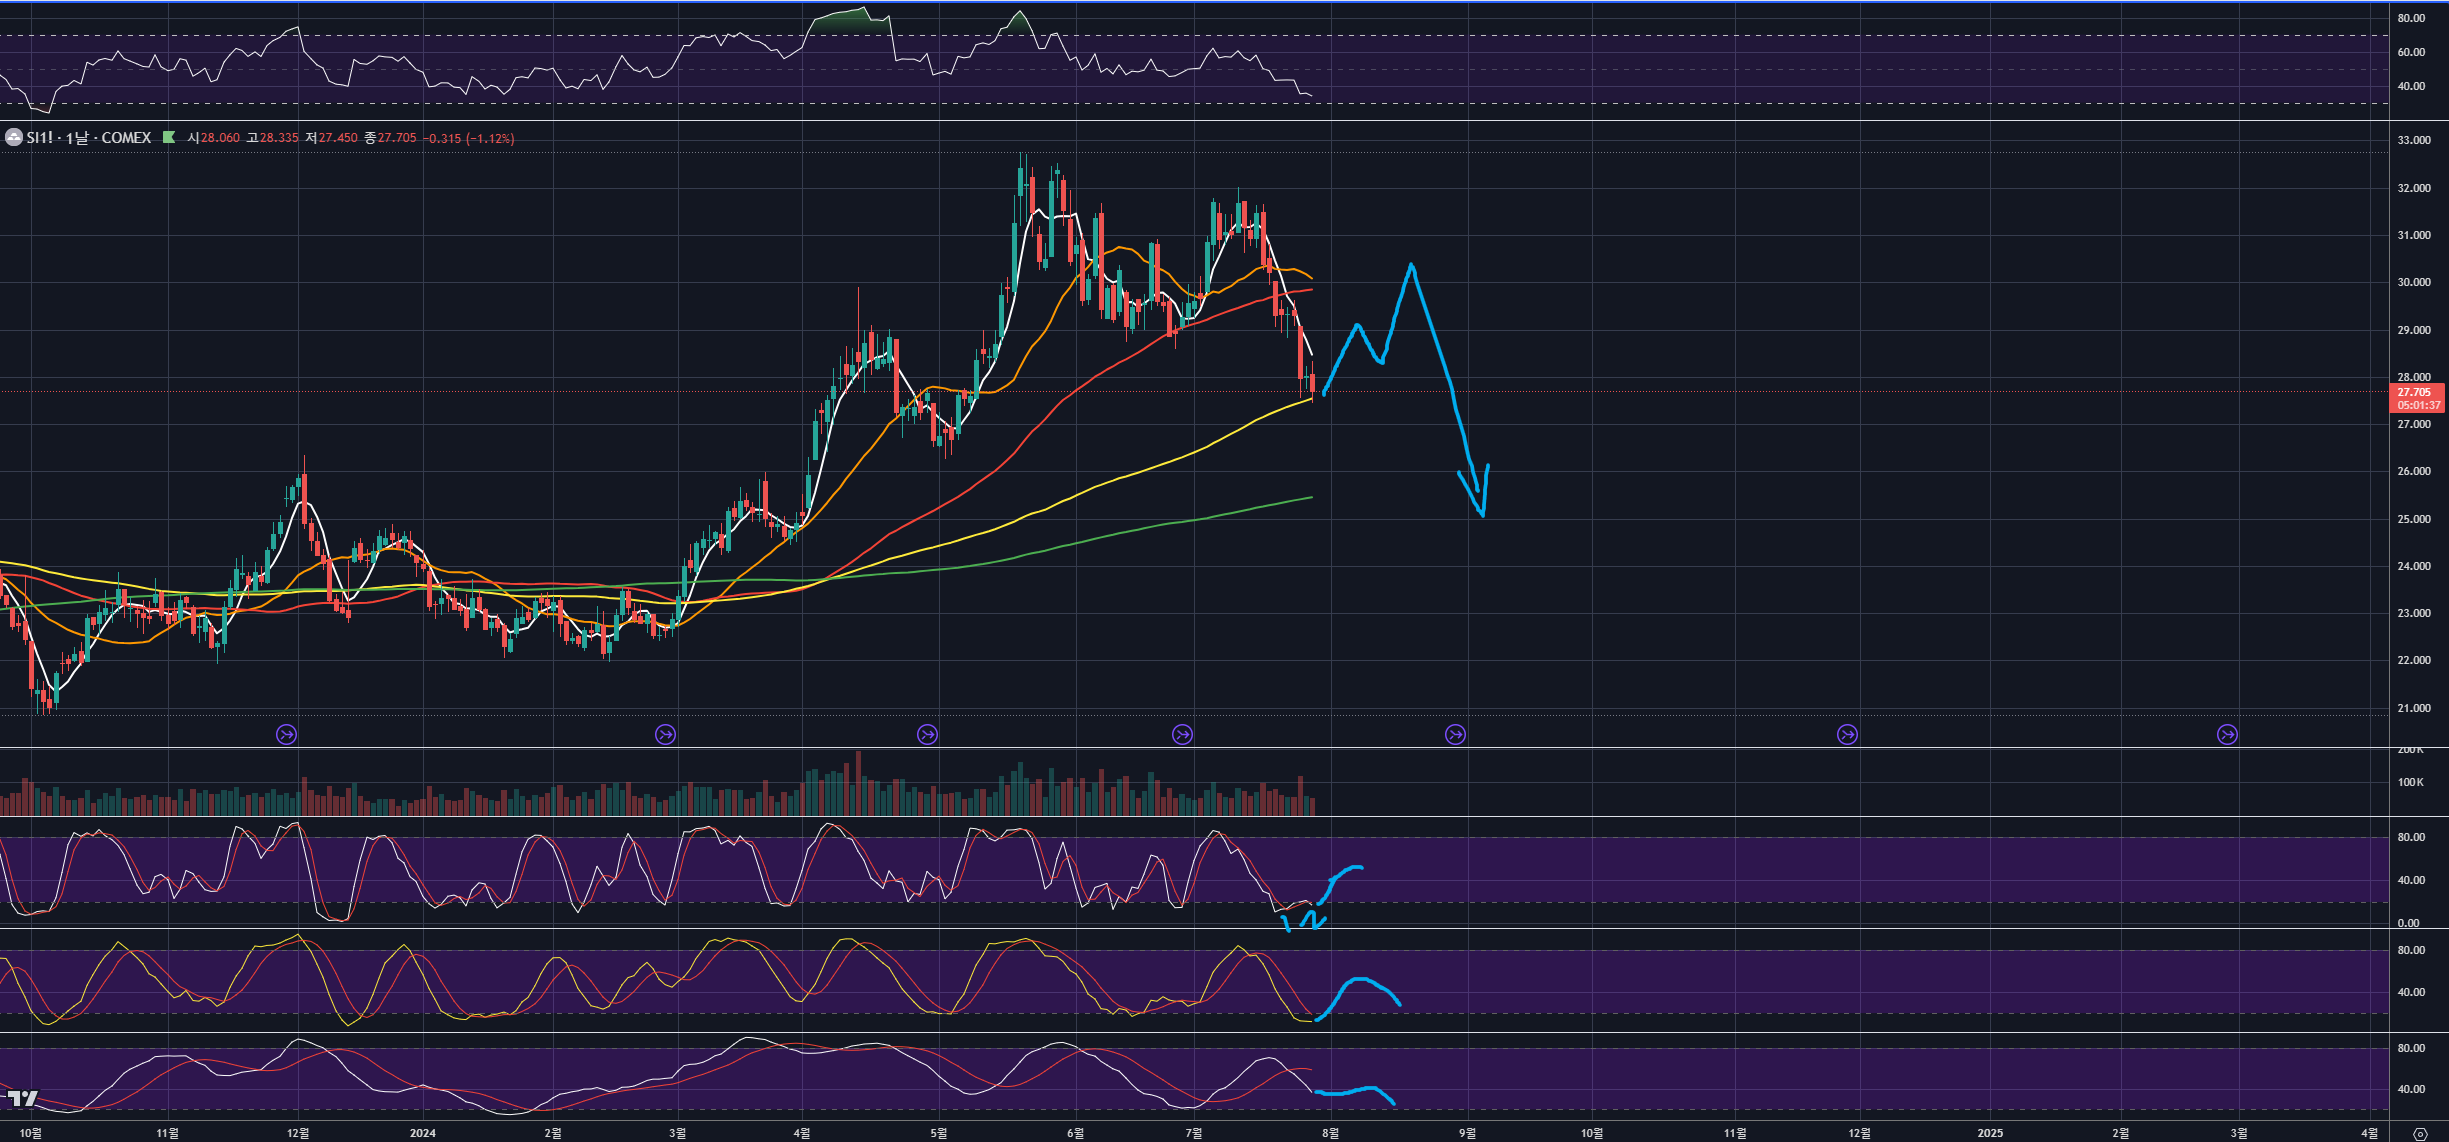This screenshot has height=1142, width=2449.
Task: Click the SI1! · 1날 · COMEX symbol title
Action: click(x=89, y=138)
